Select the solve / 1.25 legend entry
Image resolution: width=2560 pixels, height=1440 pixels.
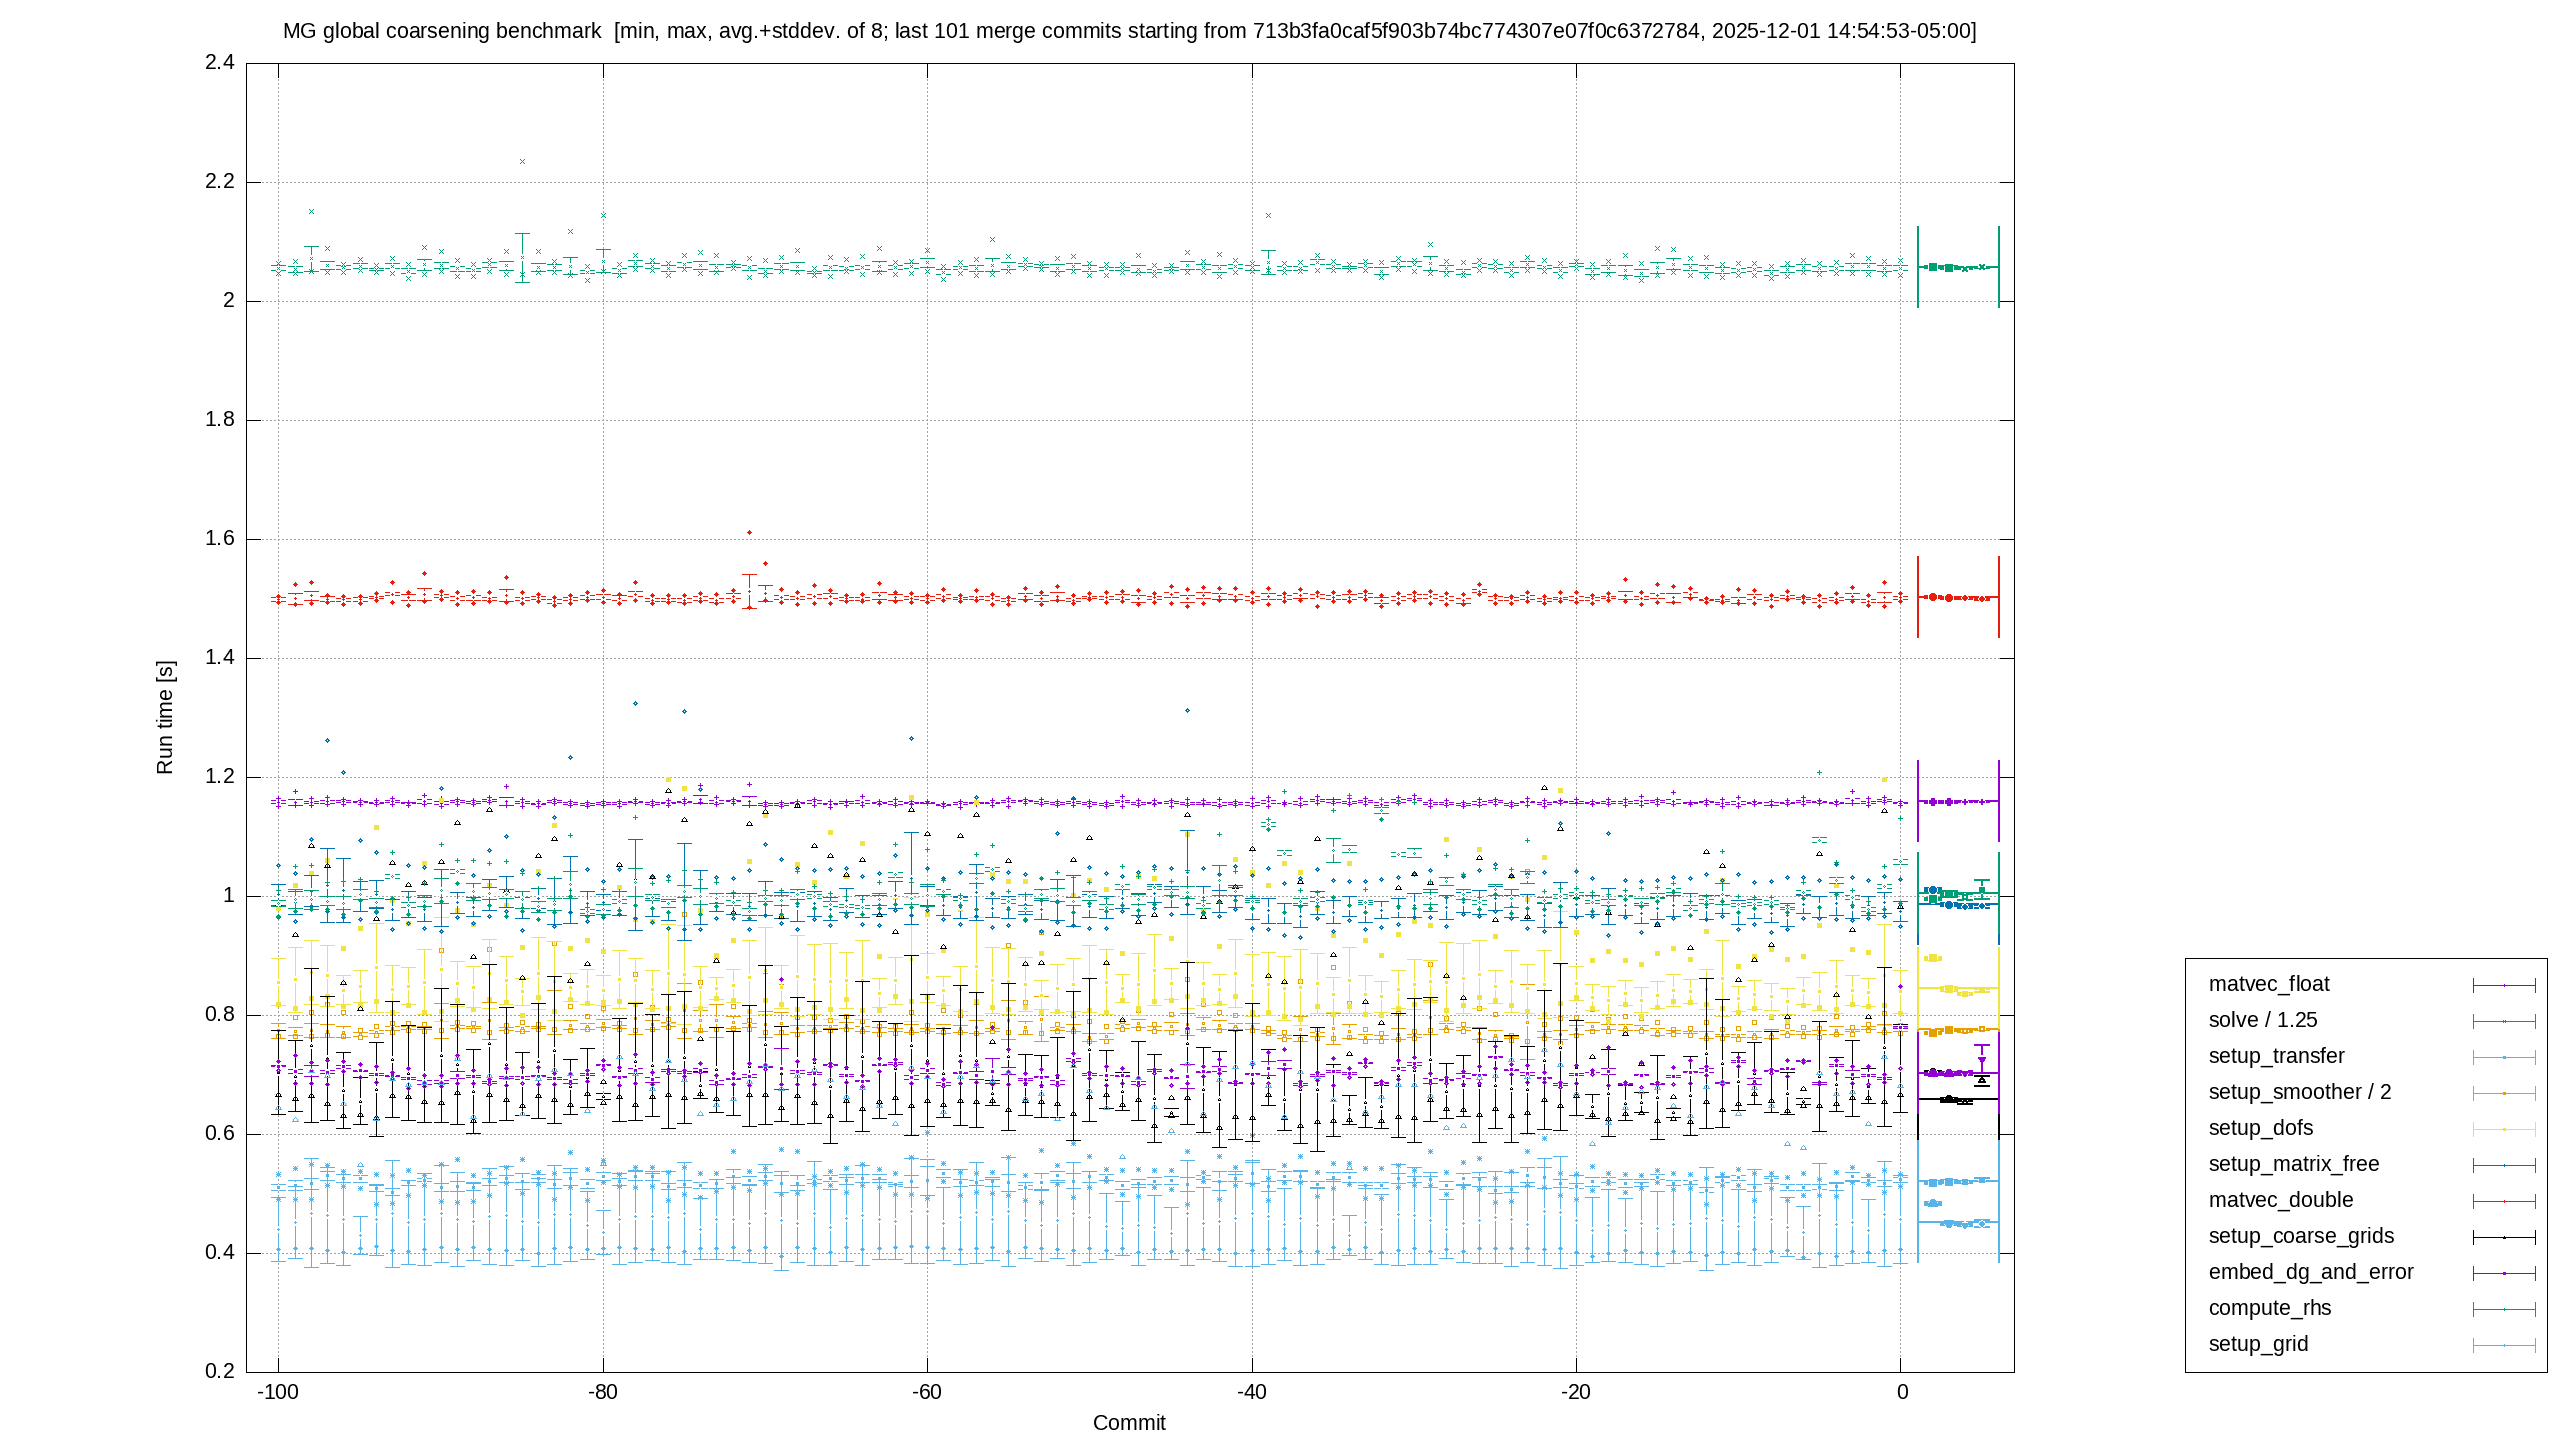click(x=2262, y=1020)
